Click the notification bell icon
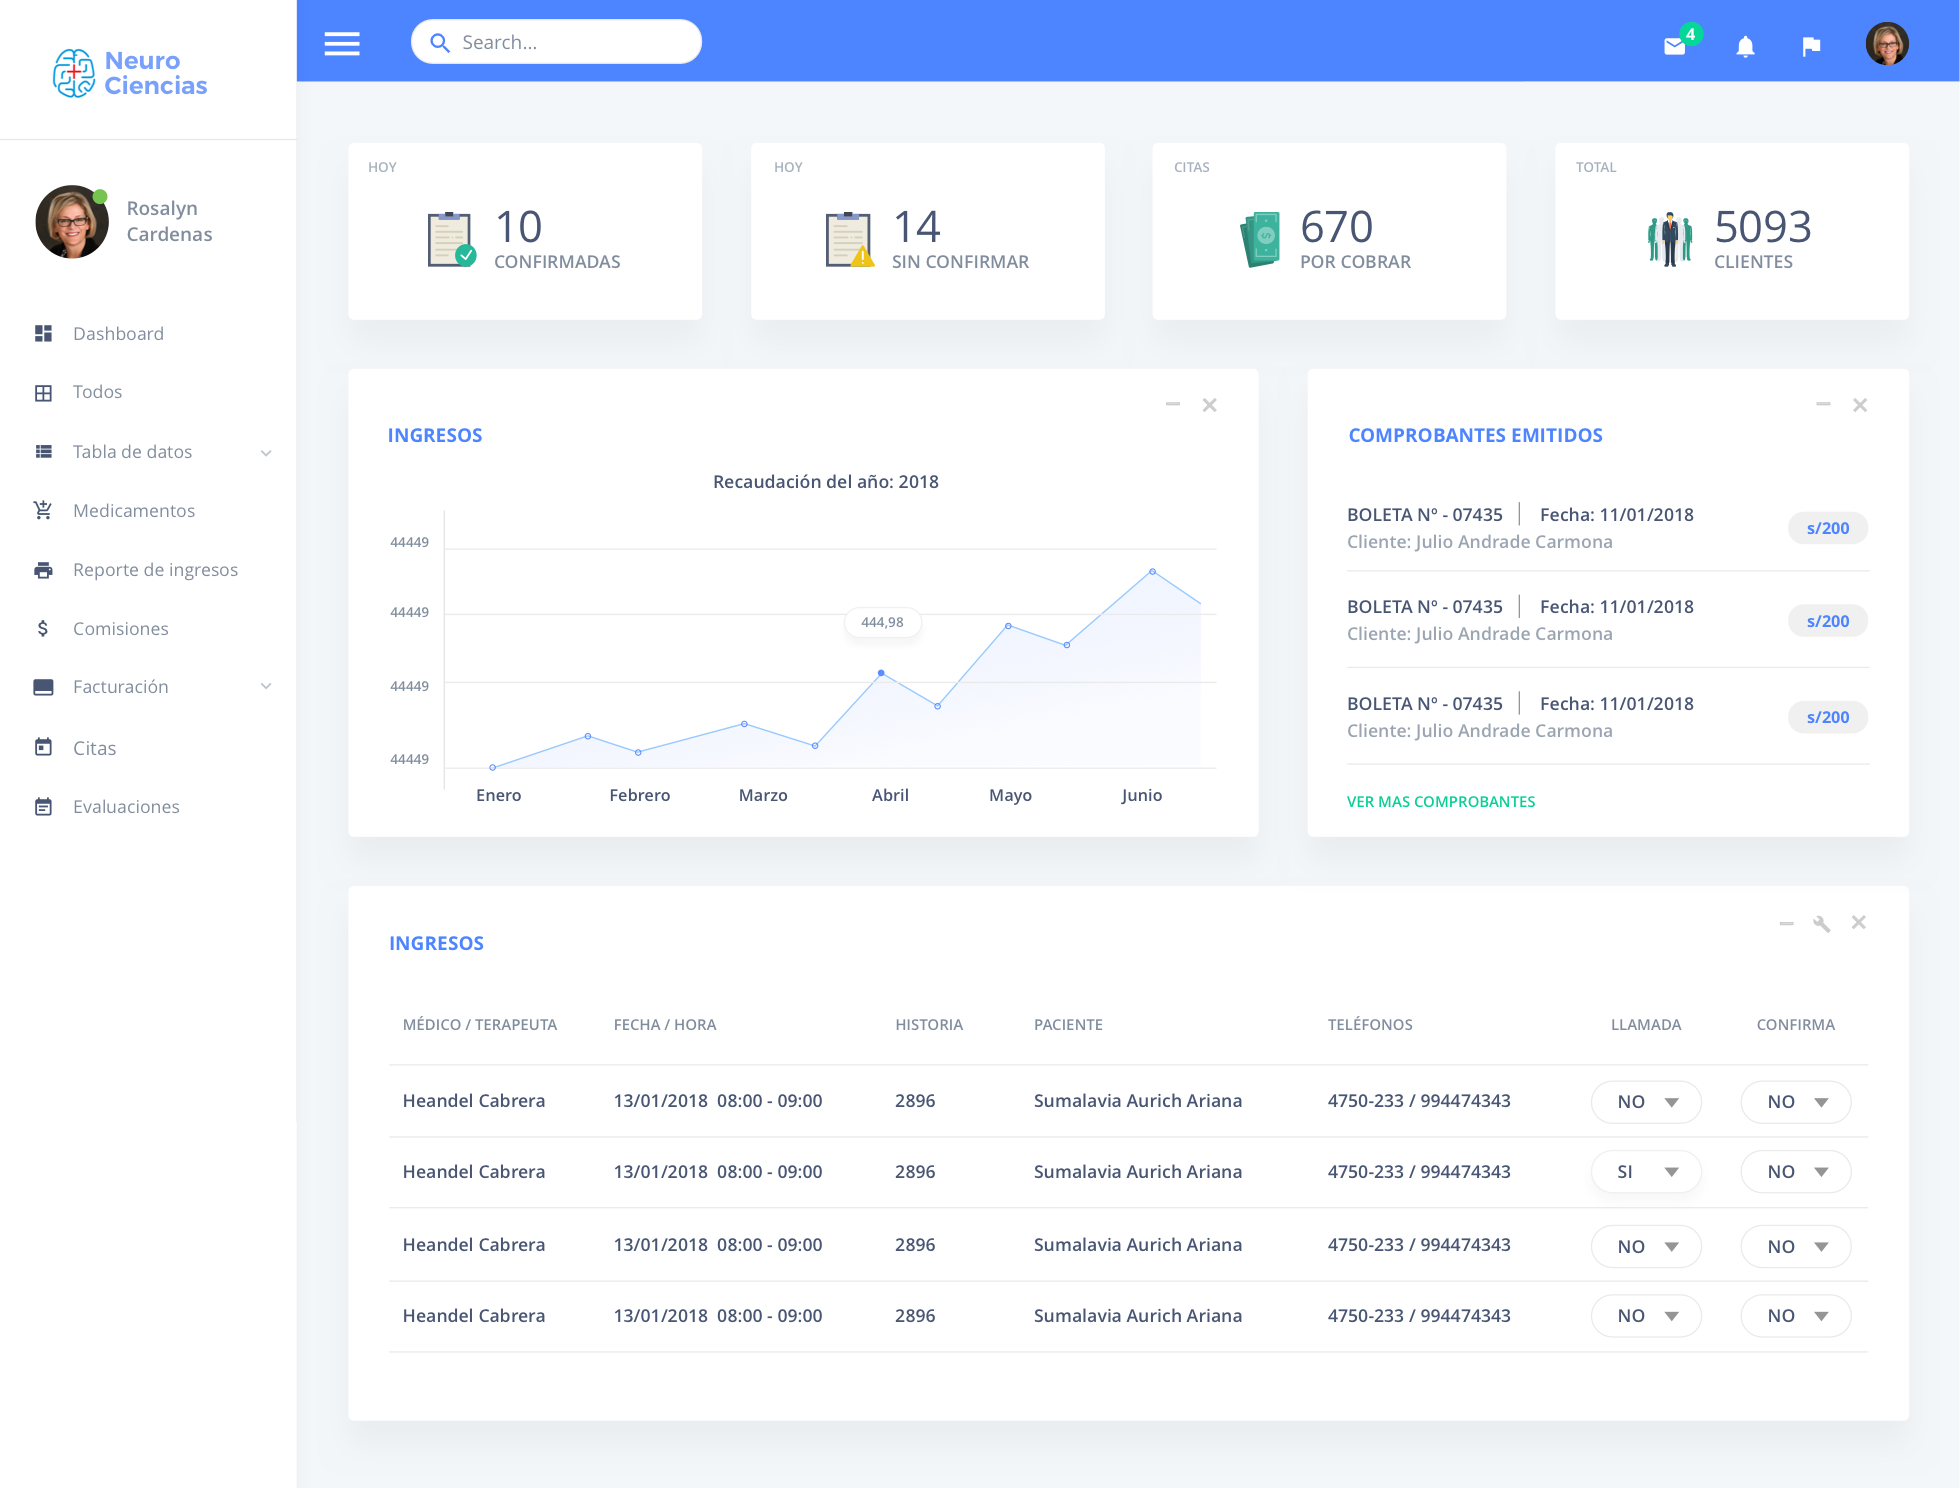This screenshot has height=1488, width=1960. 1745,46
